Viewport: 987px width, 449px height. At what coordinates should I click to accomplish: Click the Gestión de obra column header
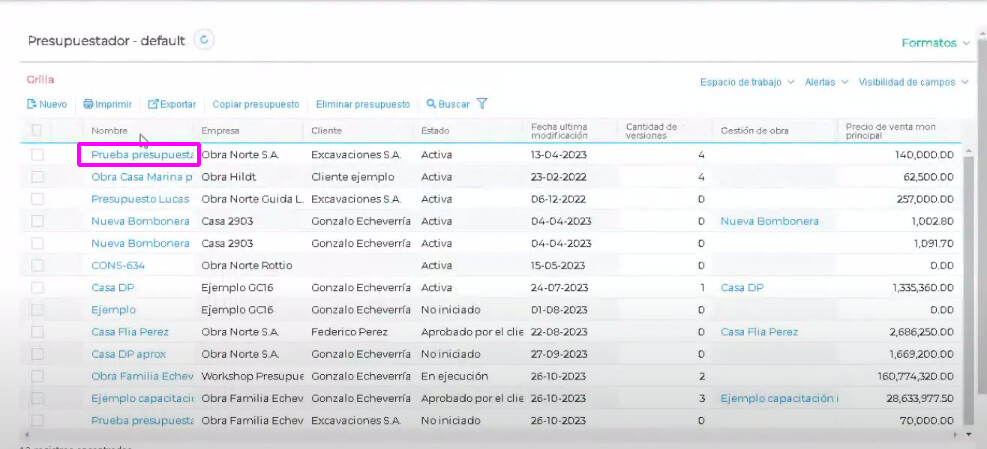click(x=754, y=131)
